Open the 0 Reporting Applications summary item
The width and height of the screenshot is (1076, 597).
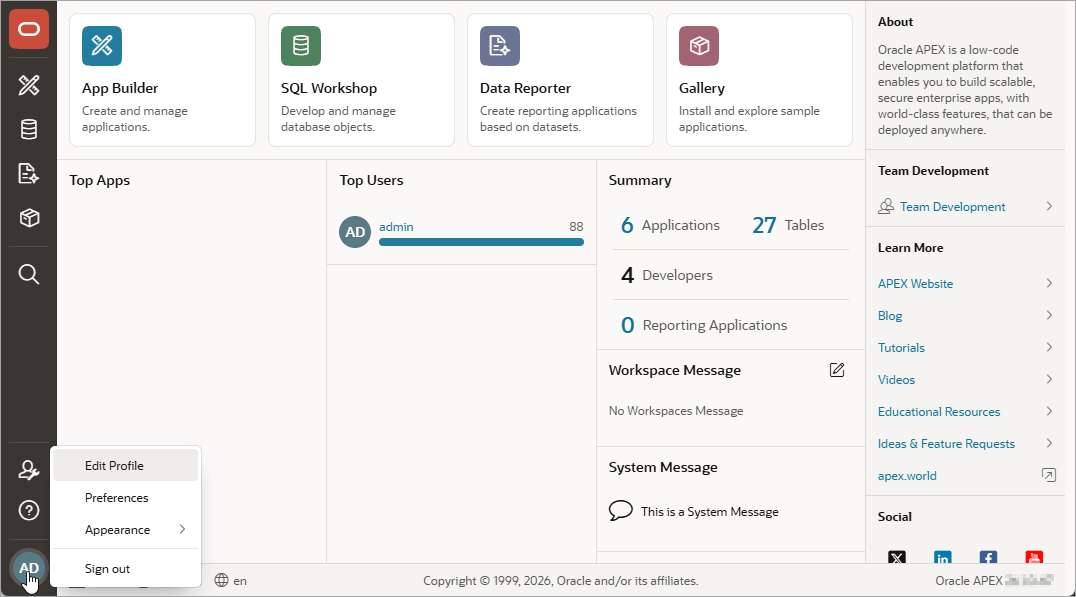point(704,325)
